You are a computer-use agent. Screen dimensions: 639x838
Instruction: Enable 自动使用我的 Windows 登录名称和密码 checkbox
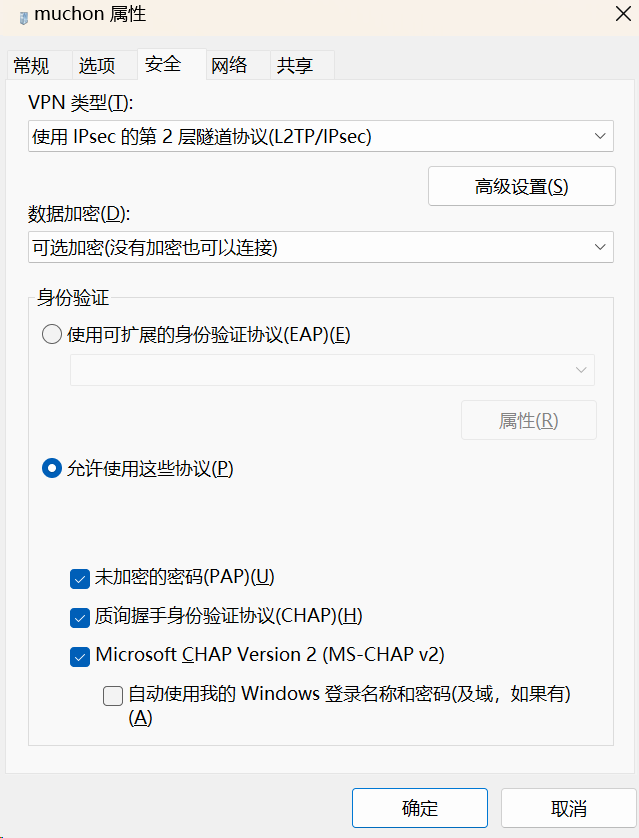pos(113,695)
